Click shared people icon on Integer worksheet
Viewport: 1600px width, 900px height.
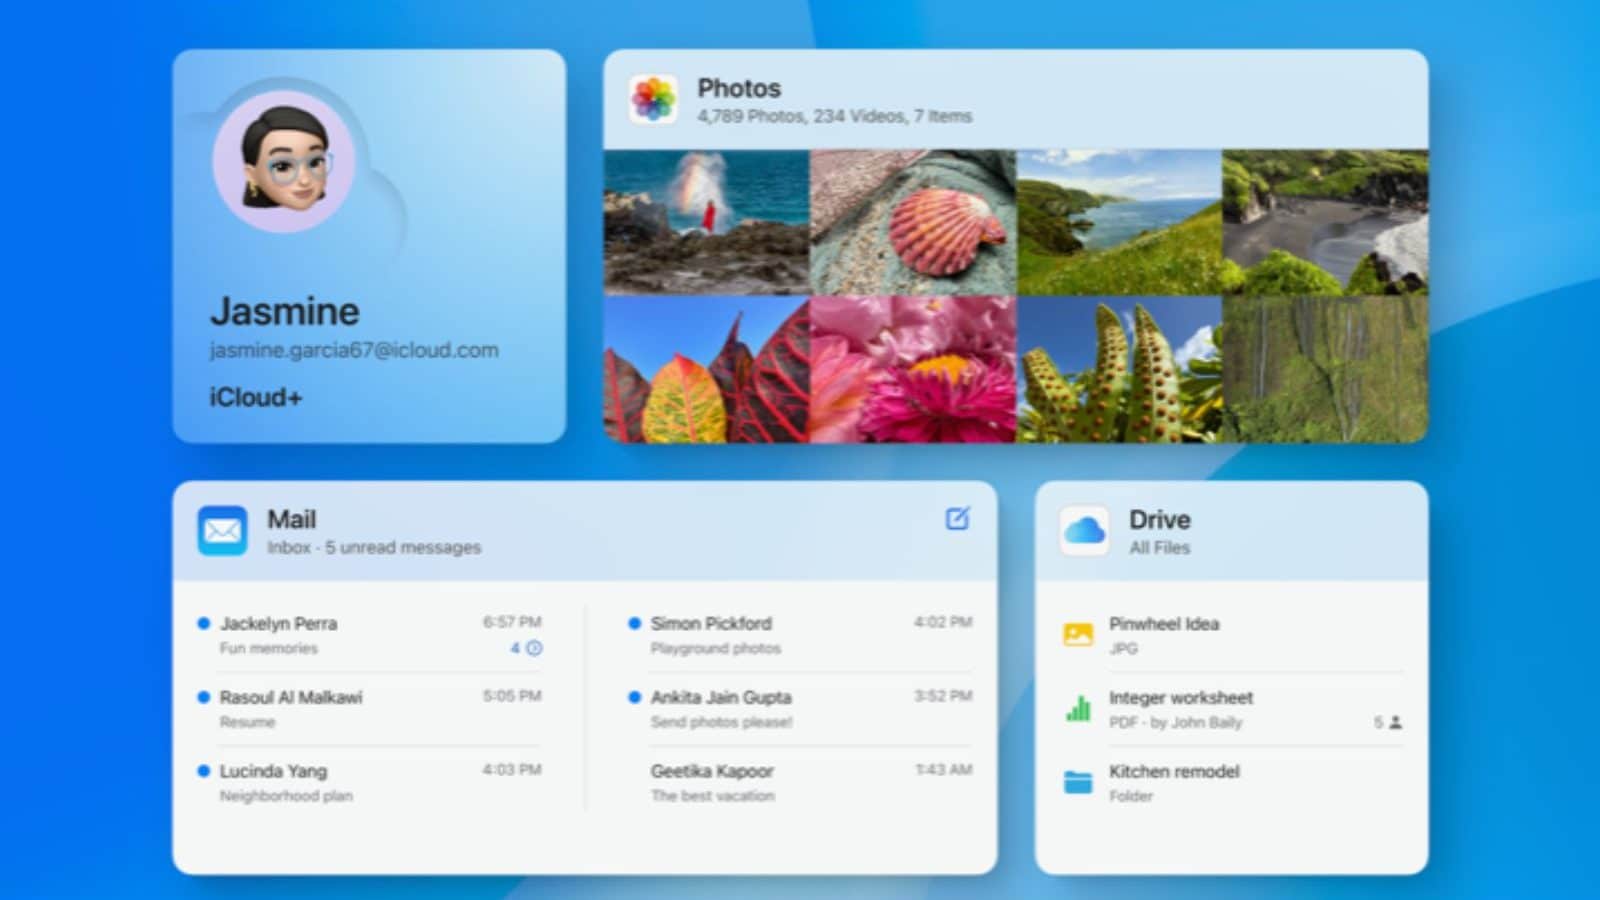(x=1396, y=722)
